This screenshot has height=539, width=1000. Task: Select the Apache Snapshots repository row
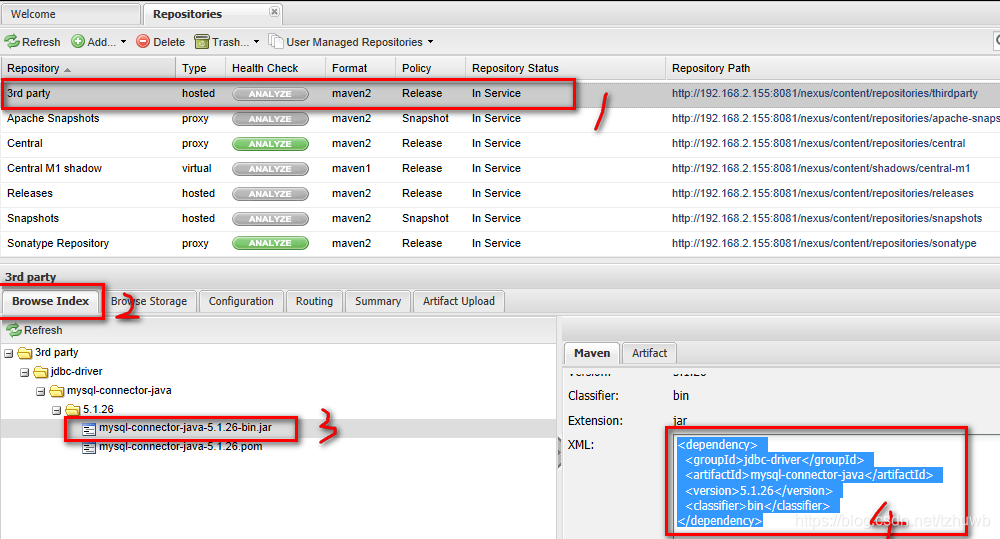(500, 119)
